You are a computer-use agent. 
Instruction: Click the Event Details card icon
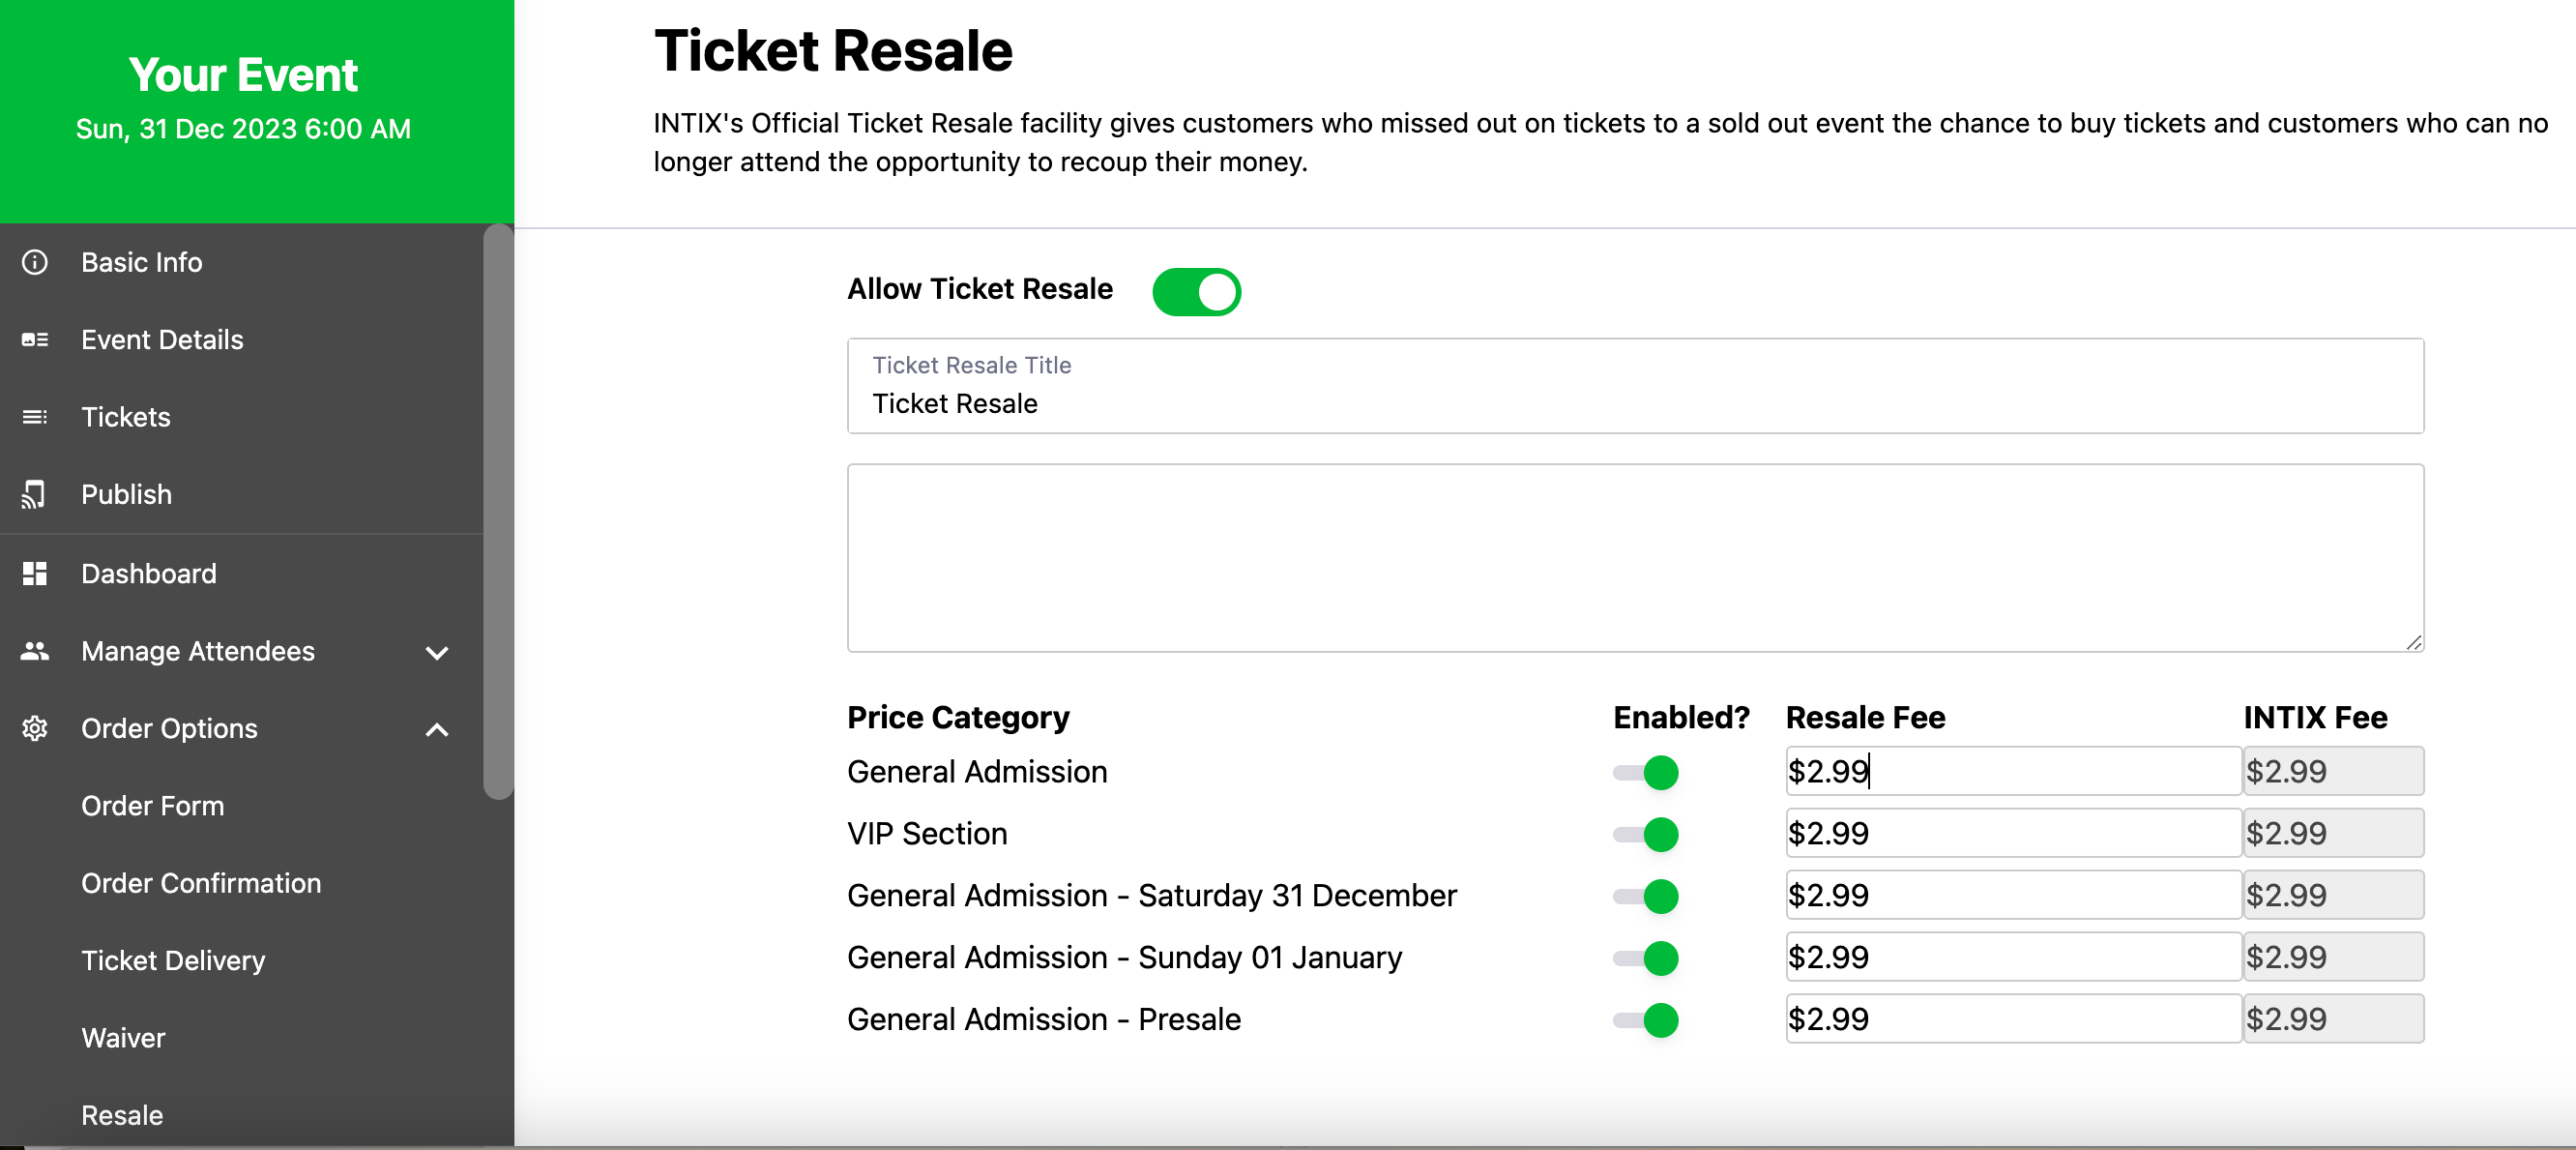pos(35,340)
